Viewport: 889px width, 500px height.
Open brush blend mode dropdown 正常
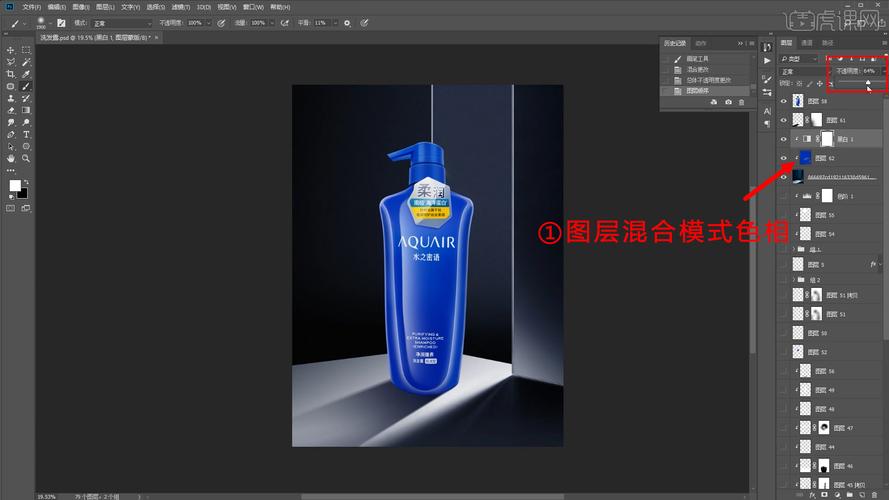(x=122, y=23)
